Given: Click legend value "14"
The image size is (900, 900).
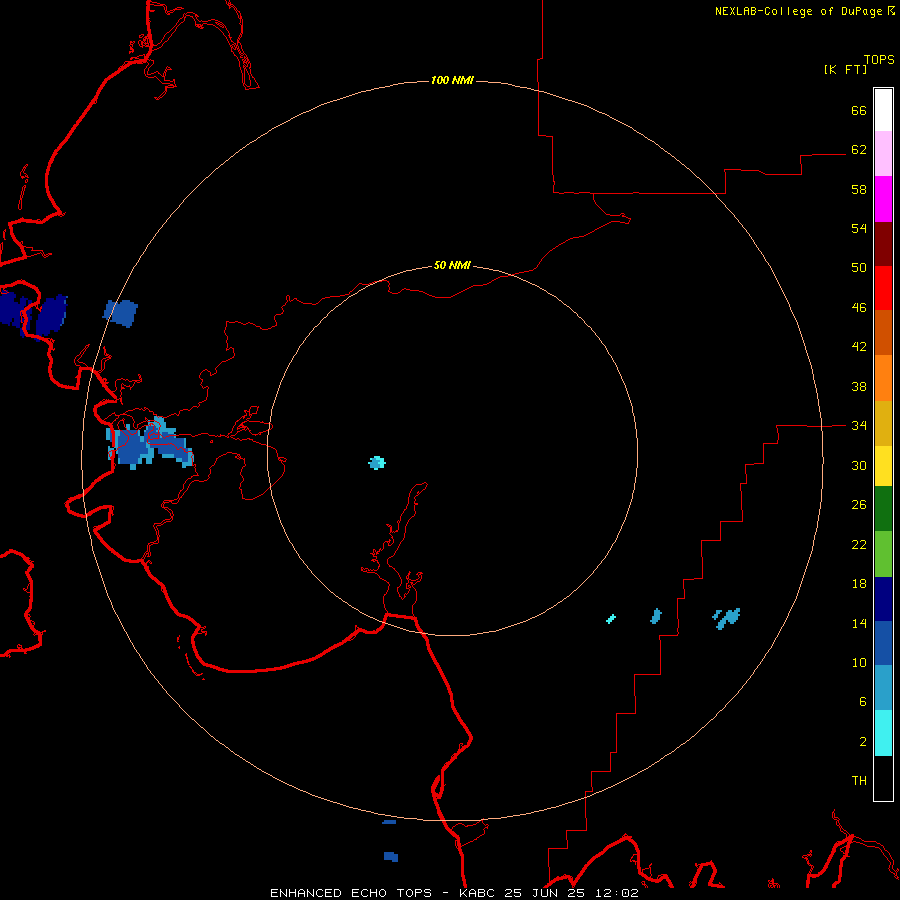Looking at the screenshot, I should click(859, 623).
